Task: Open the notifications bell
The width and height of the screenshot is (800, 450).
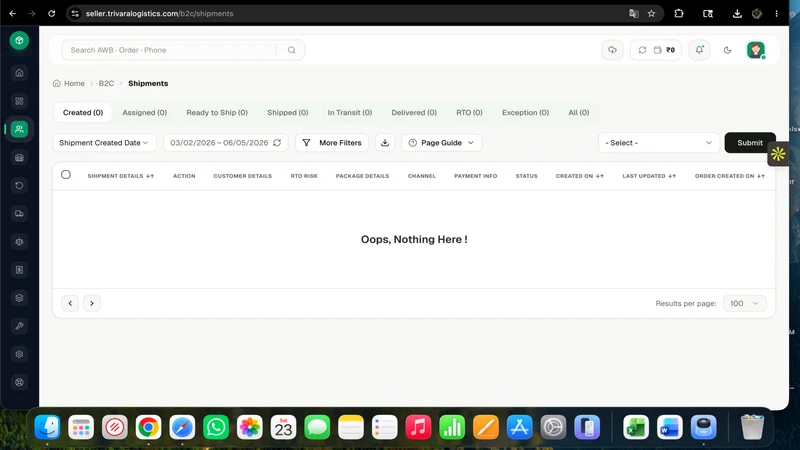Action: pos(699,50)
